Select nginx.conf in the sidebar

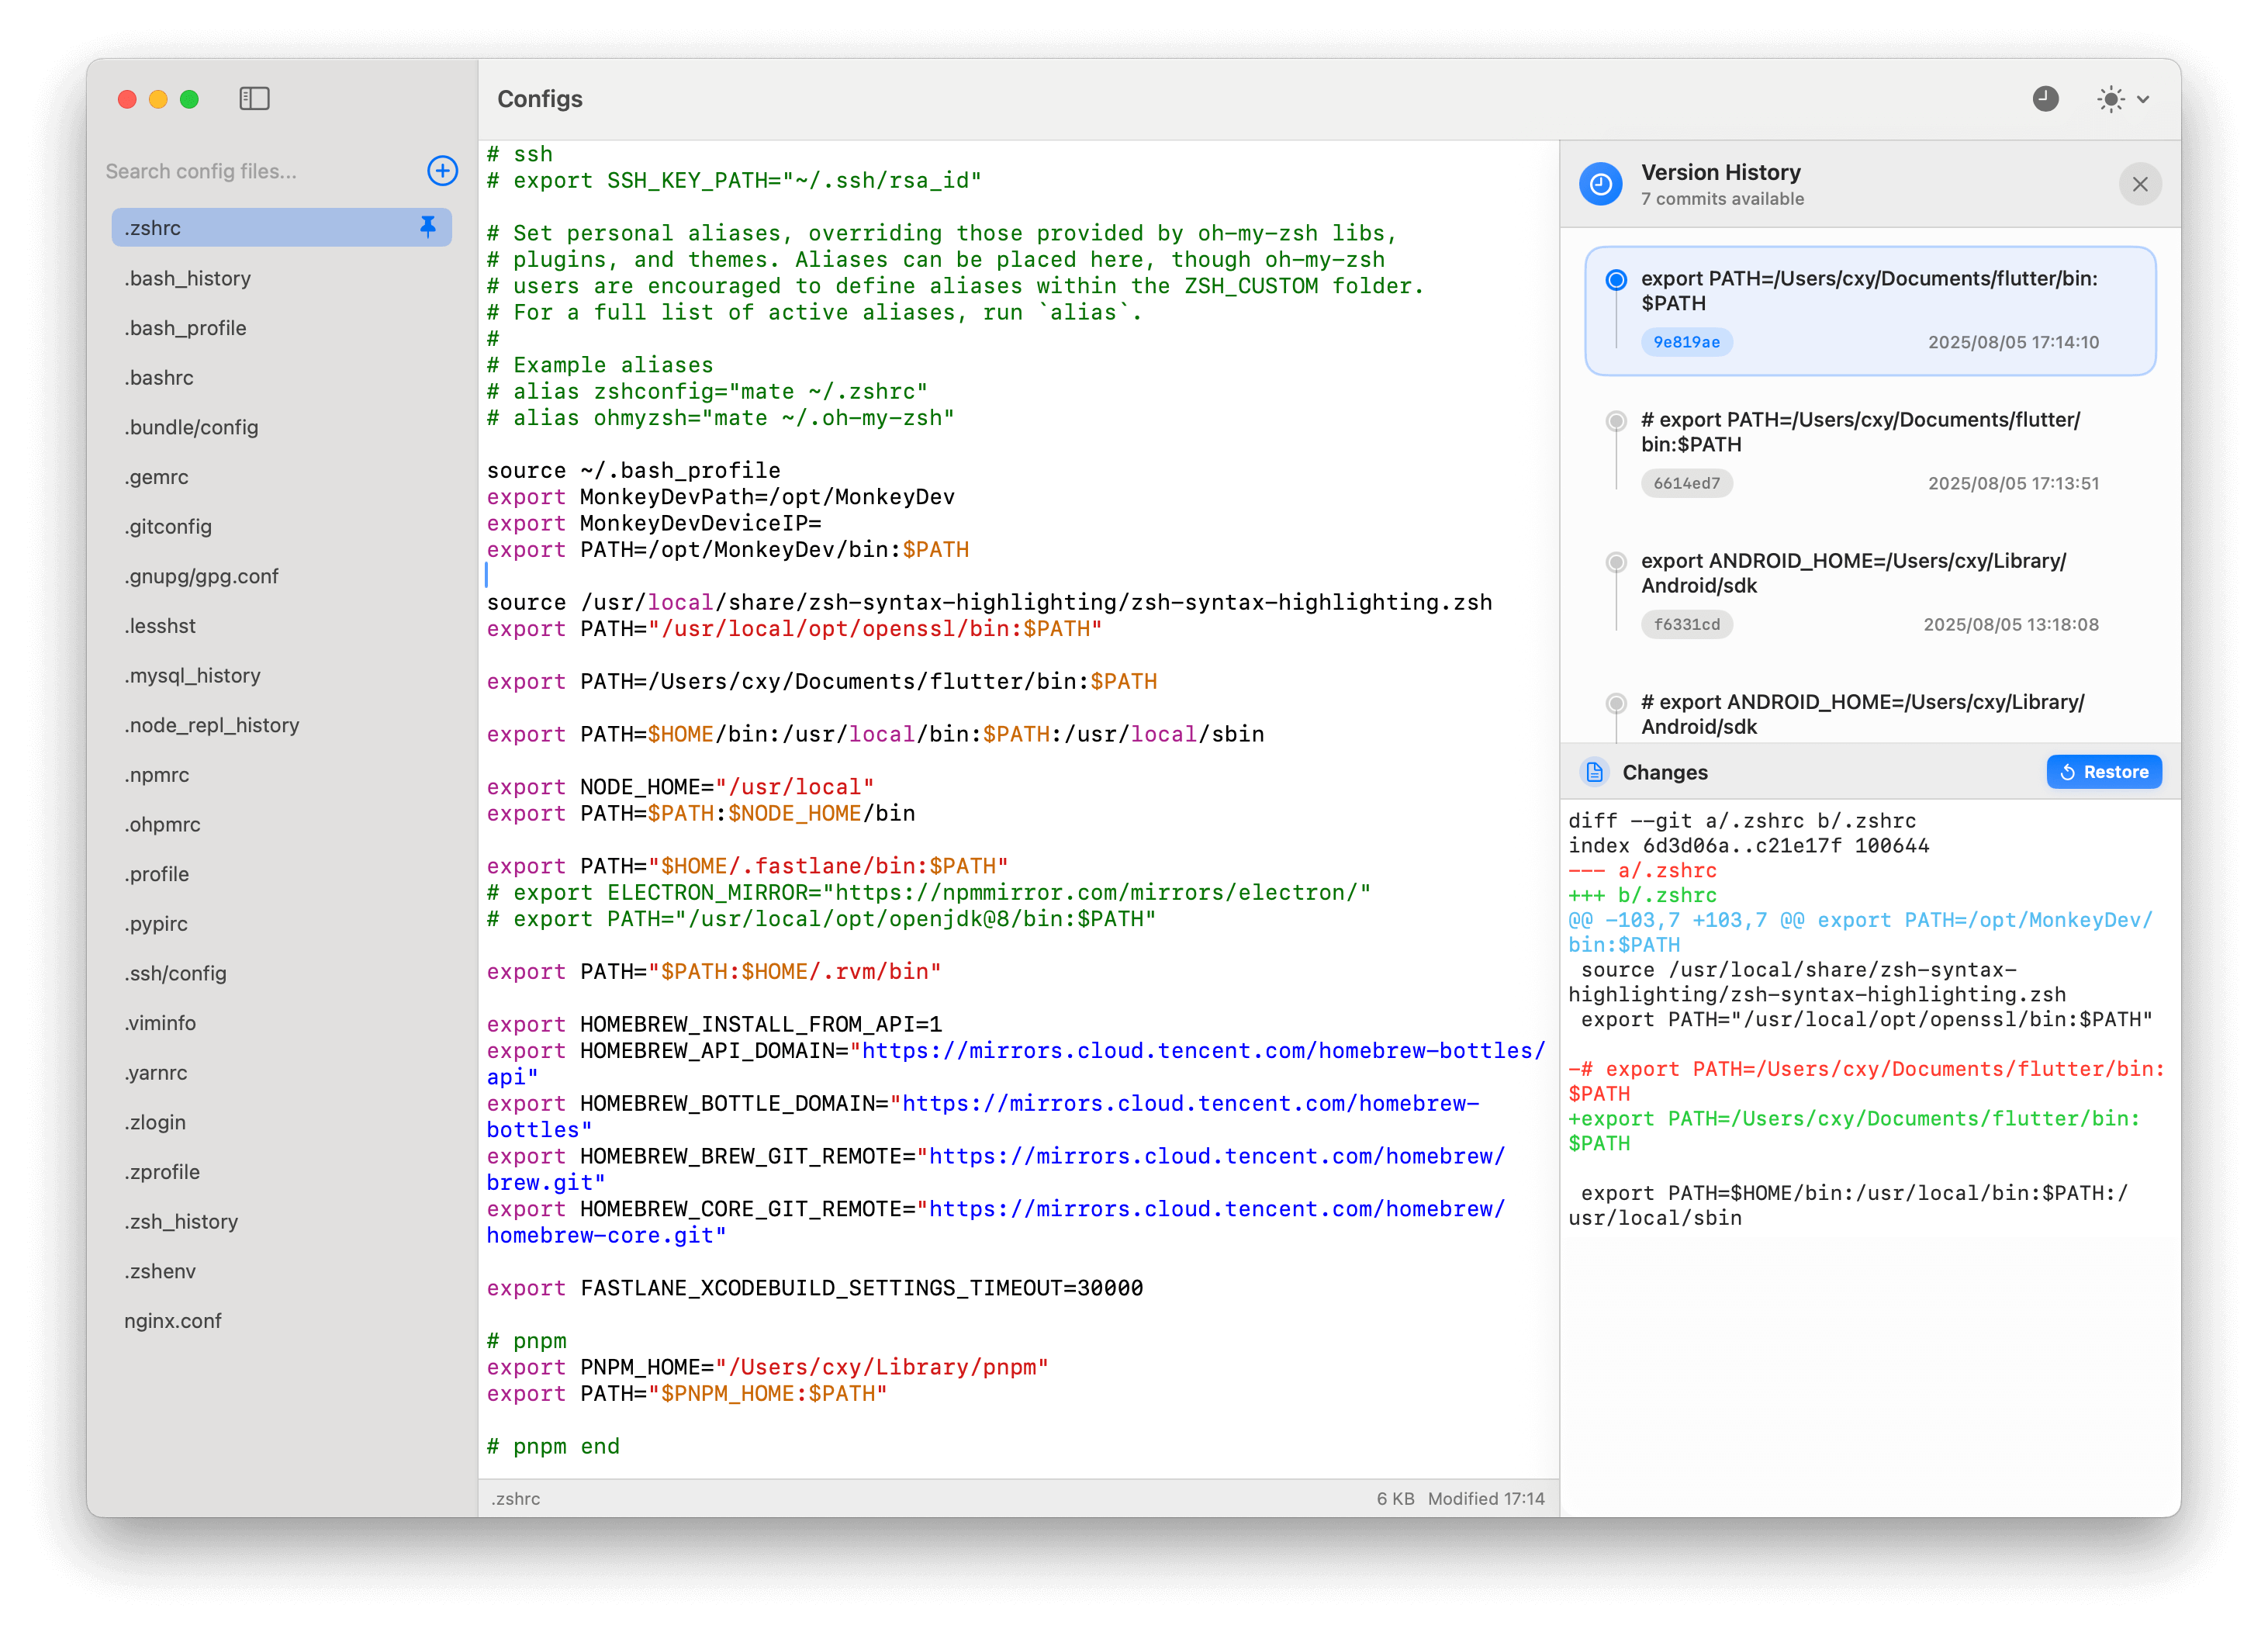coord(172,1320)
